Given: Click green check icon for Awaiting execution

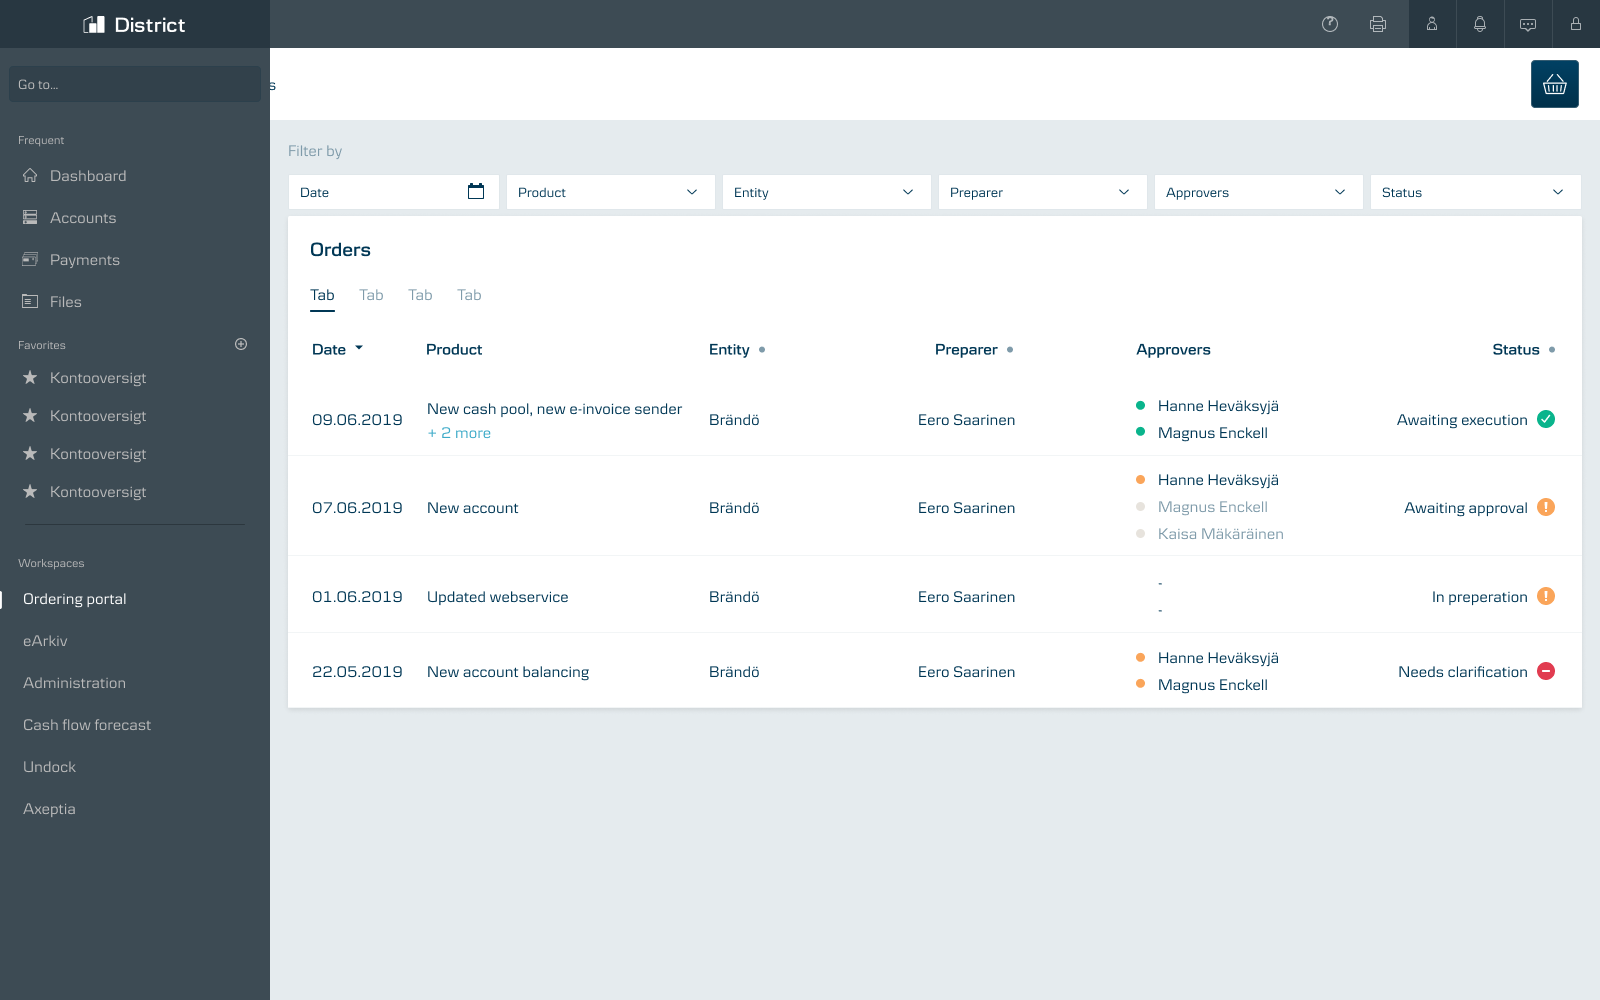Looking at the screenshot, I should tap(1546, 419).
